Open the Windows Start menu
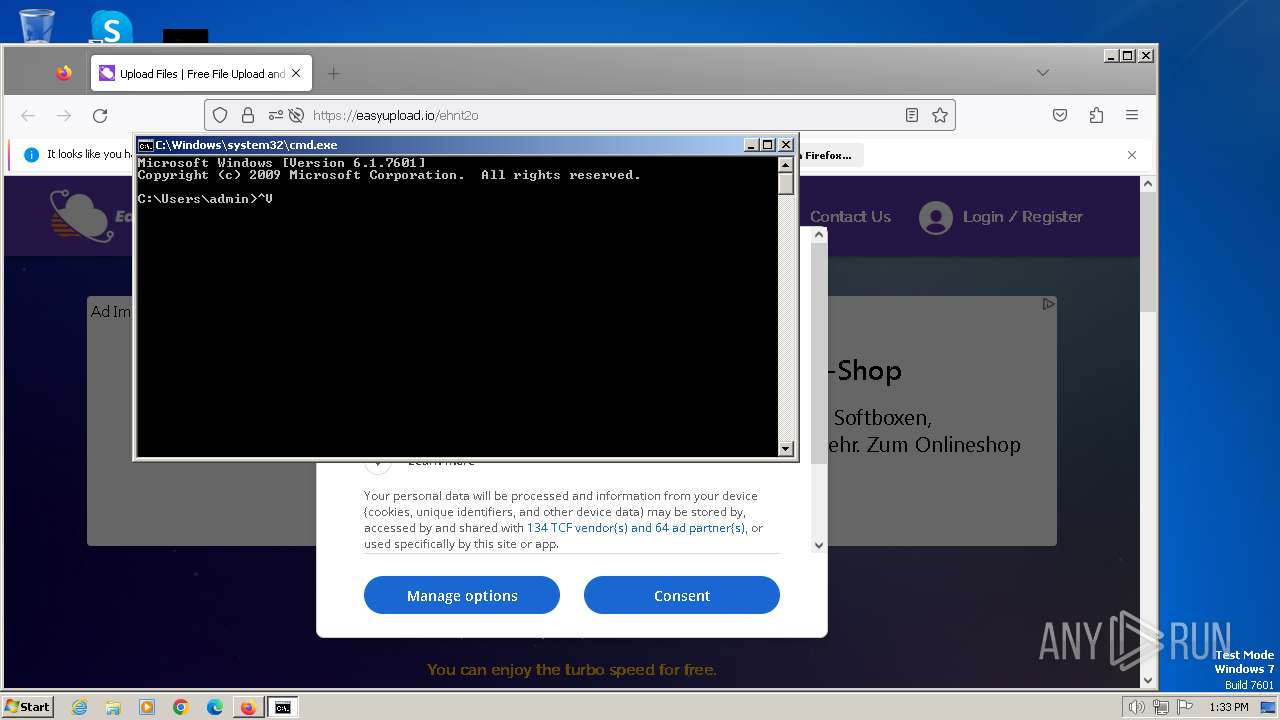The width and height of the screenshot is (1280, 720). (x=28, y=707)
